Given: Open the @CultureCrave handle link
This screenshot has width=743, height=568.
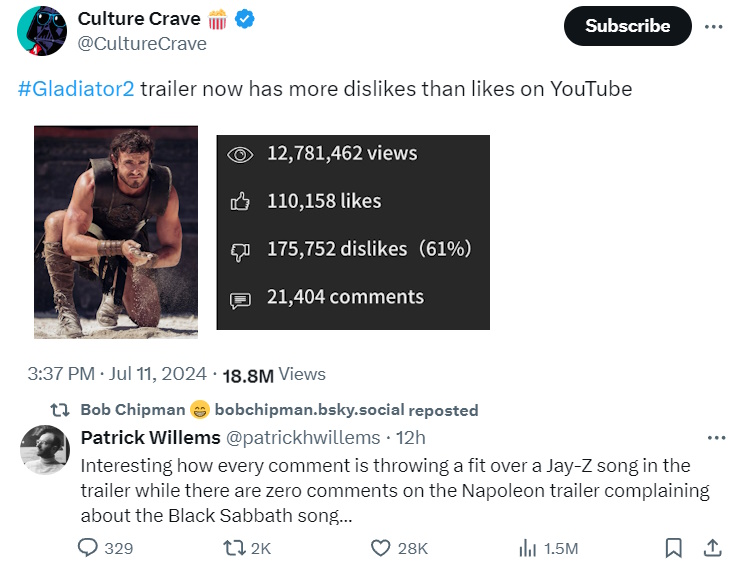Looking at the screenshot, I should click(x=142, y=44).
